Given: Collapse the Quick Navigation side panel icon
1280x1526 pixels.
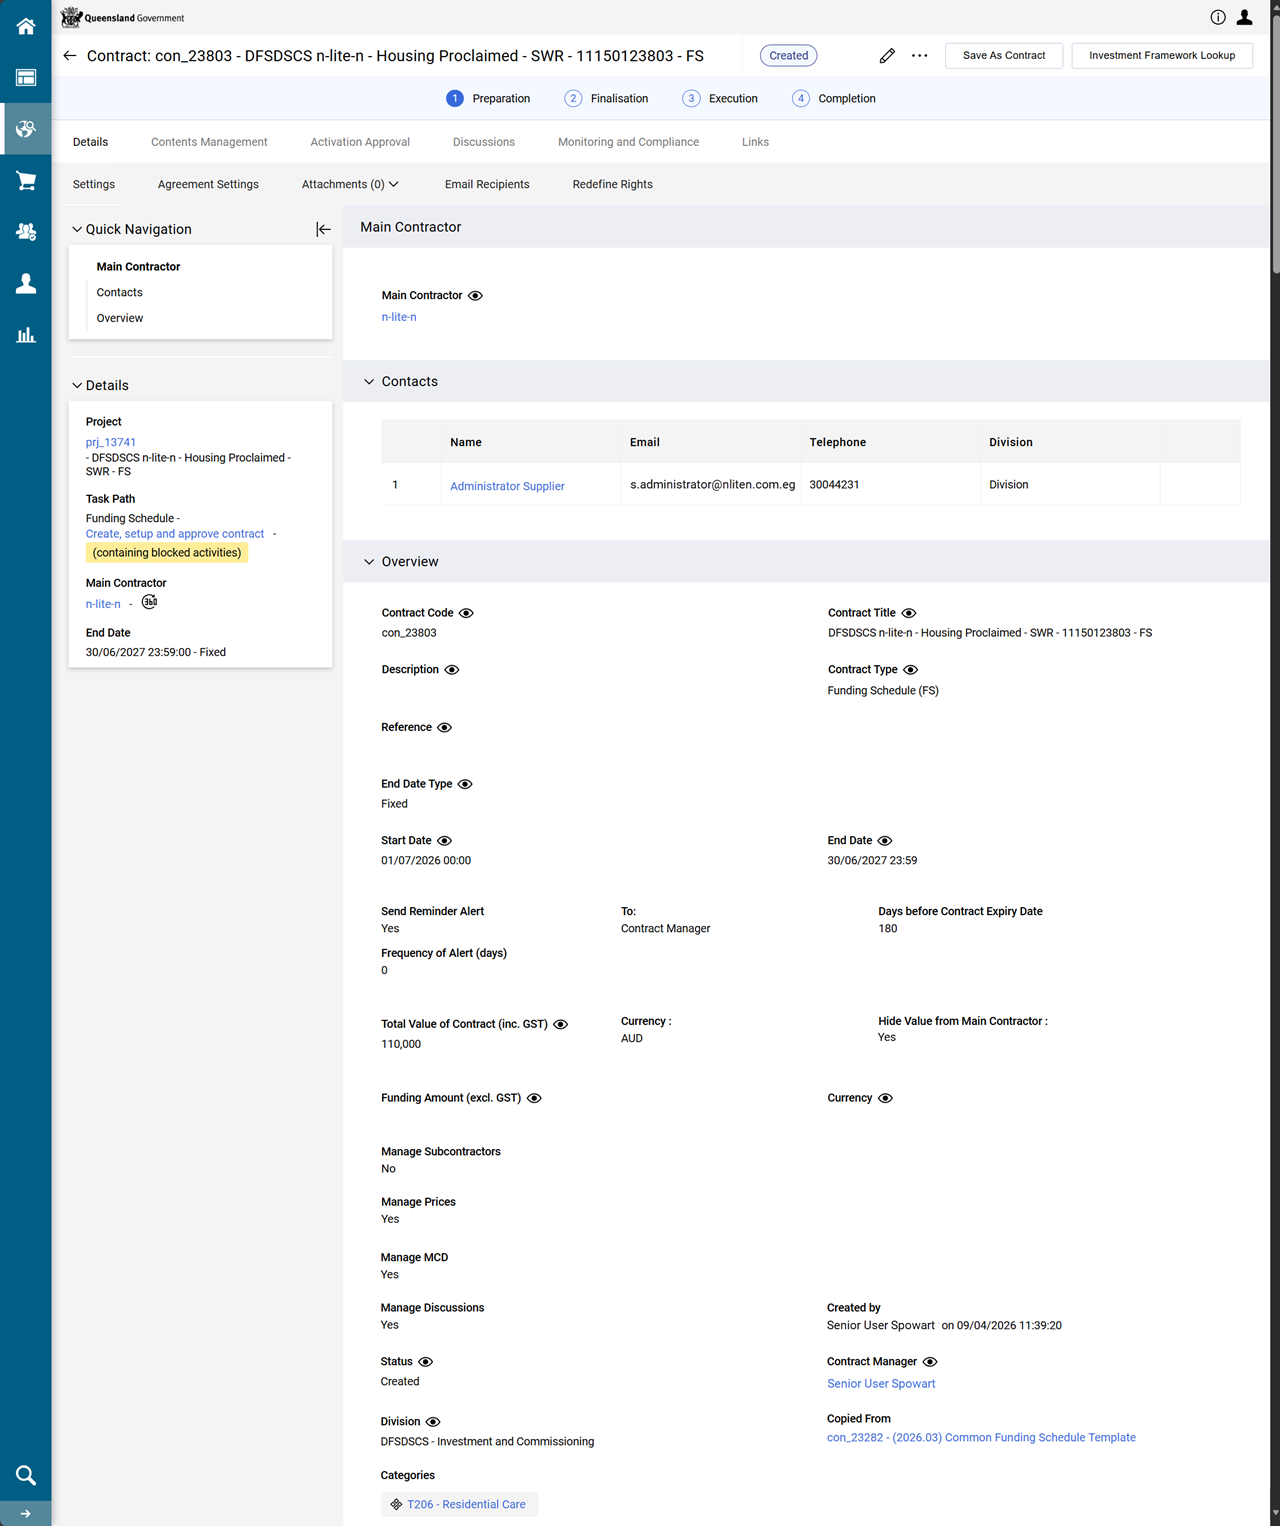Looking at the screenshot, I should [x=323, y=229].
